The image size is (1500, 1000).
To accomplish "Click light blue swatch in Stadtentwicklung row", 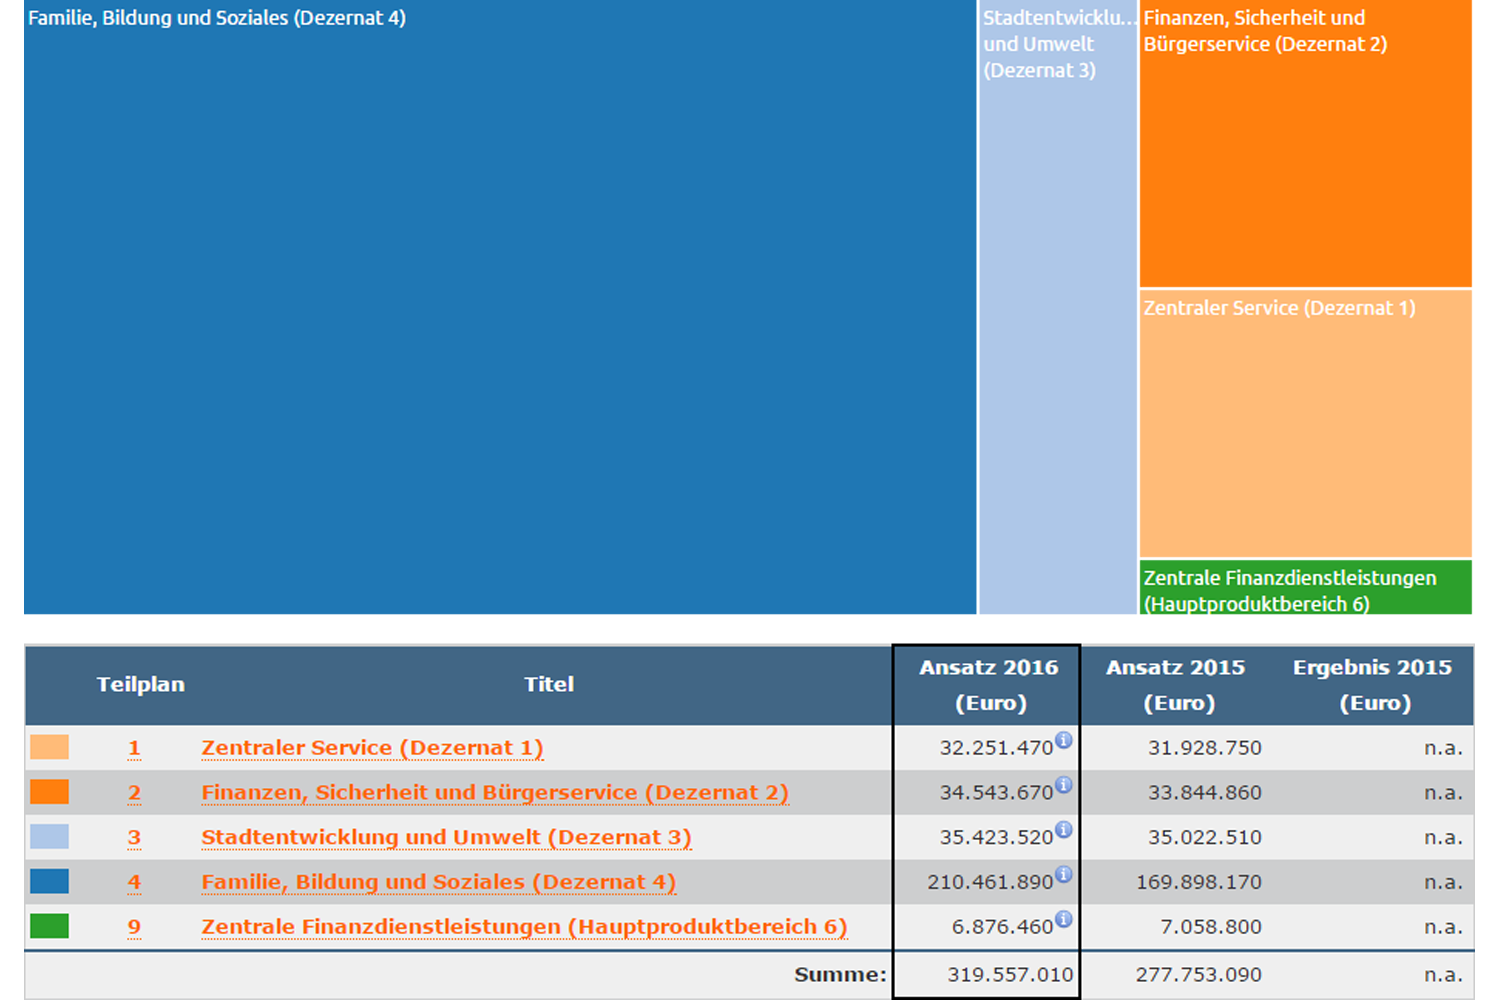I will [49, 836].
